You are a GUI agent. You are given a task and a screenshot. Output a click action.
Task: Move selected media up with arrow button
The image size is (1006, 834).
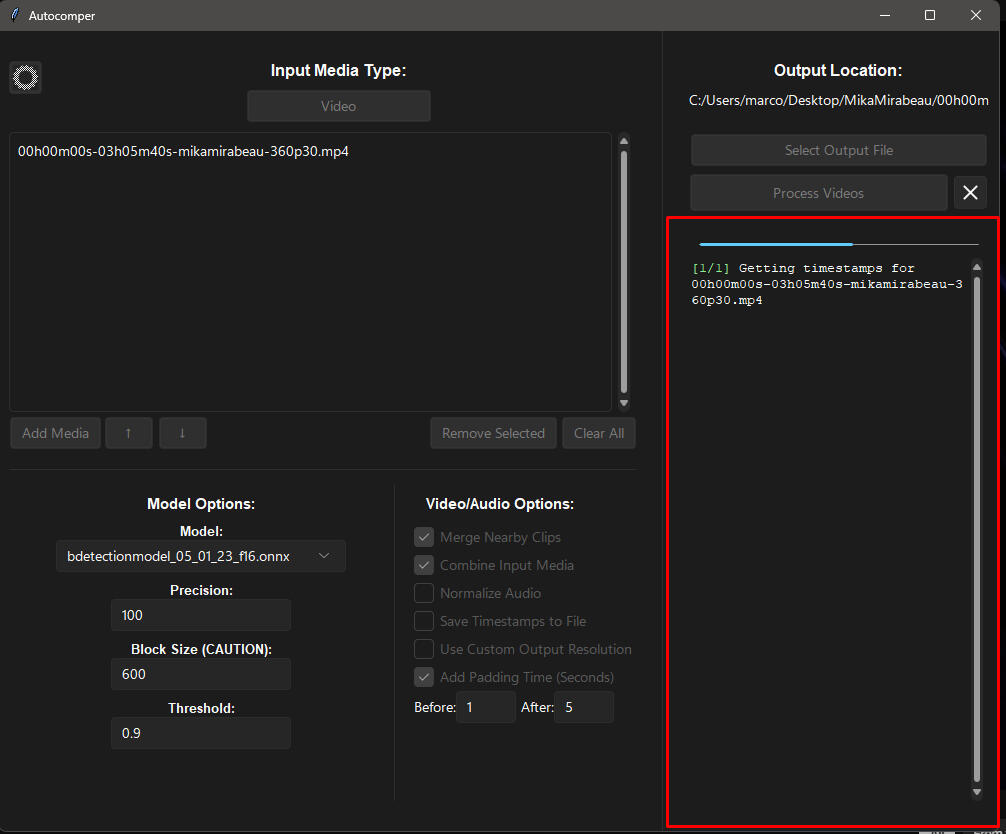pyautogui.click(x=129, y=433)
